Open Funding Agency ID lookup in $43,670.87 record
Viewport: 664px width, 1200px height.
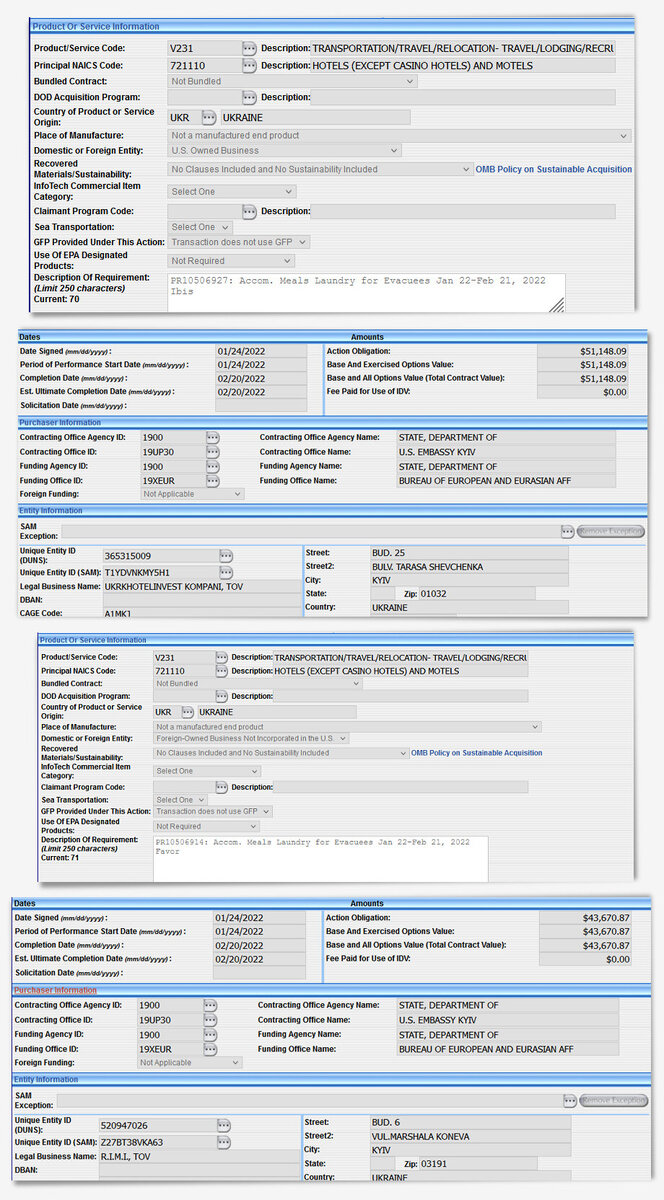210,1035
